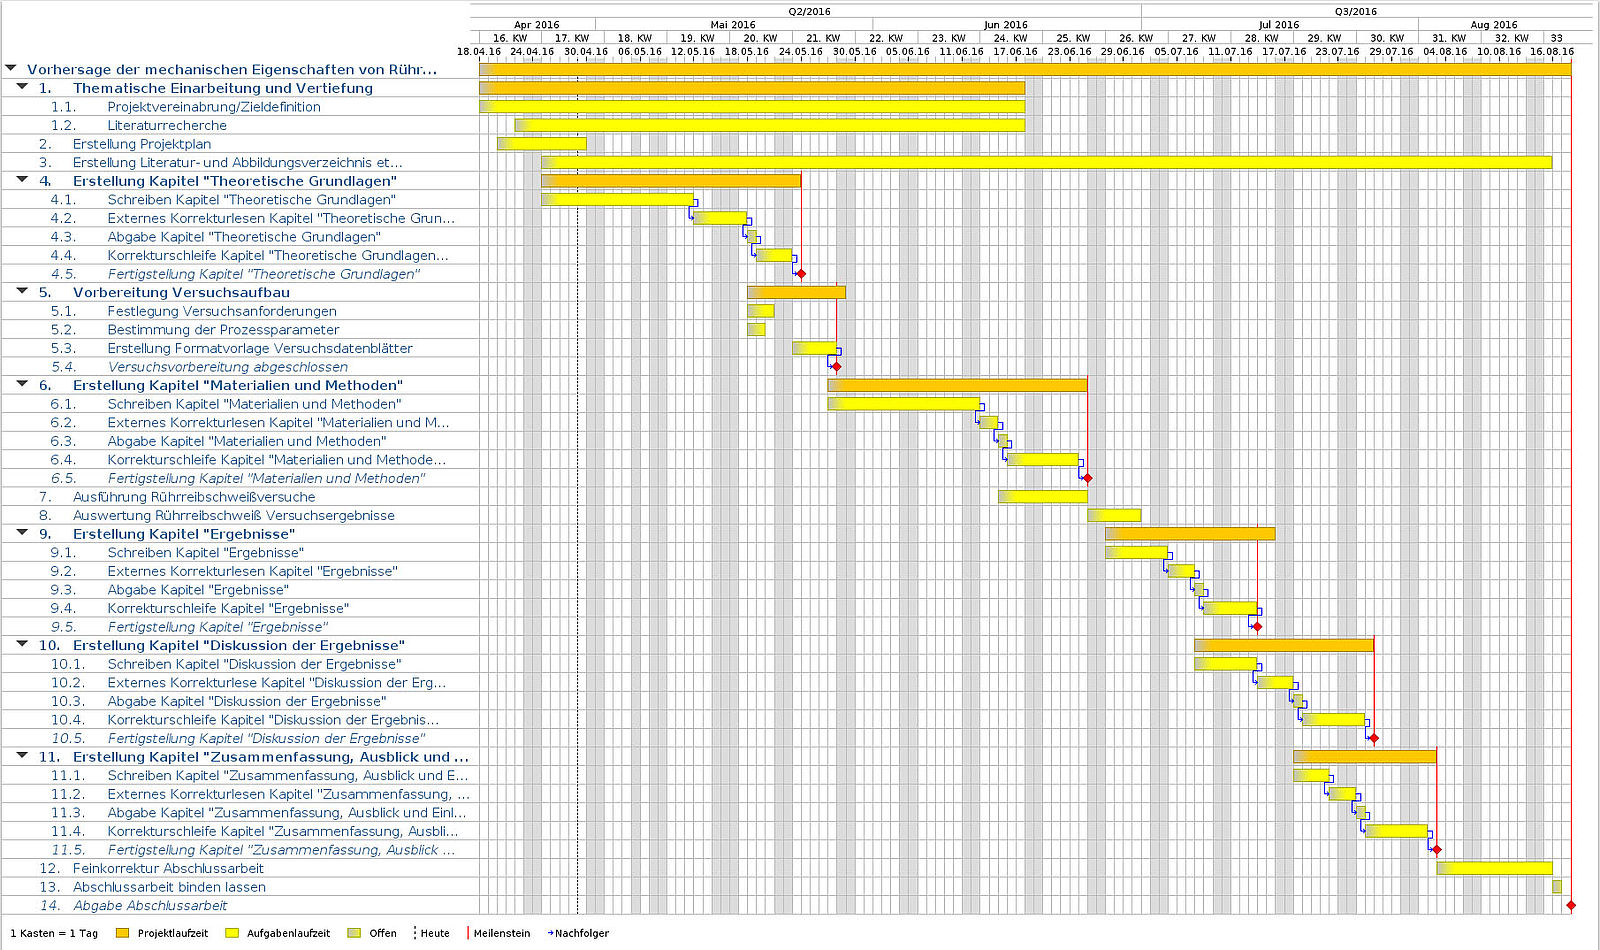
Task: Click milestone diamond for 5.4 Versuchsvorbereitung abgeschlossen
Action: (x=837, y=367)
